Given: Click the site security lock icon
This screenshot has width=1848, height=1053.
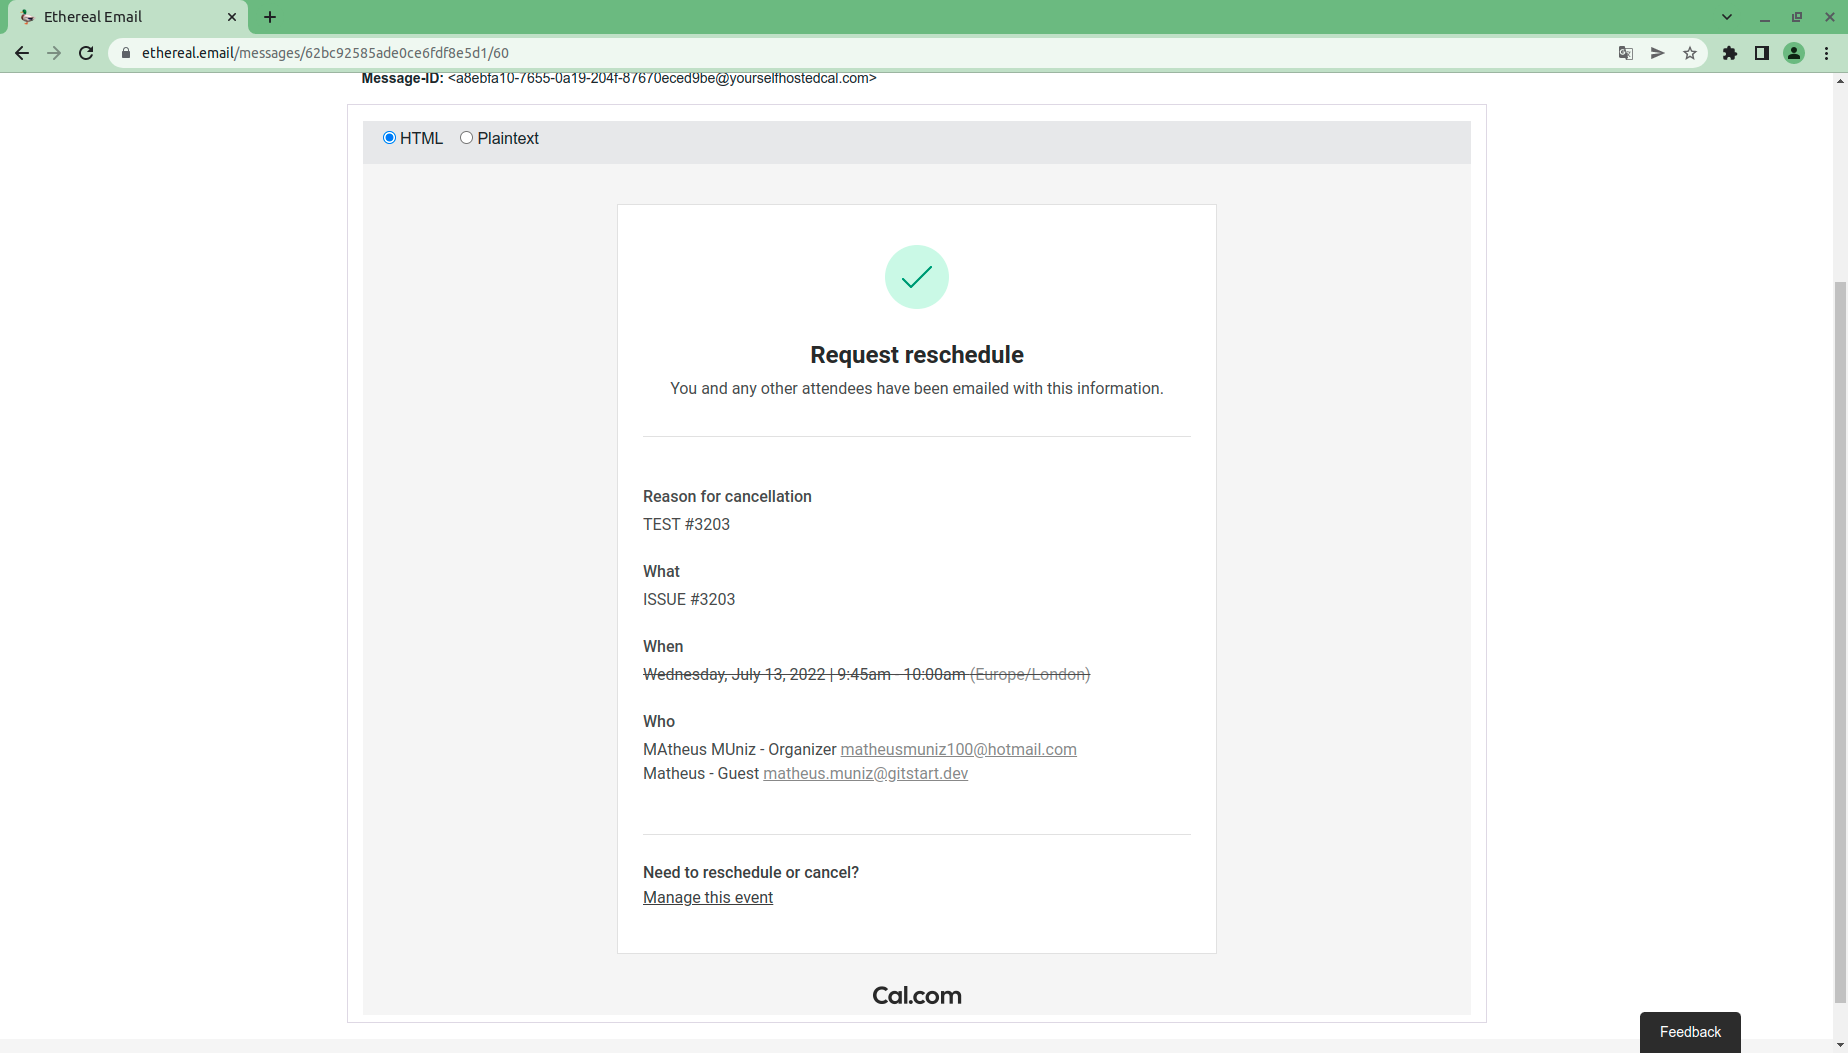Looking at the screenshot, I should point(125,53).
